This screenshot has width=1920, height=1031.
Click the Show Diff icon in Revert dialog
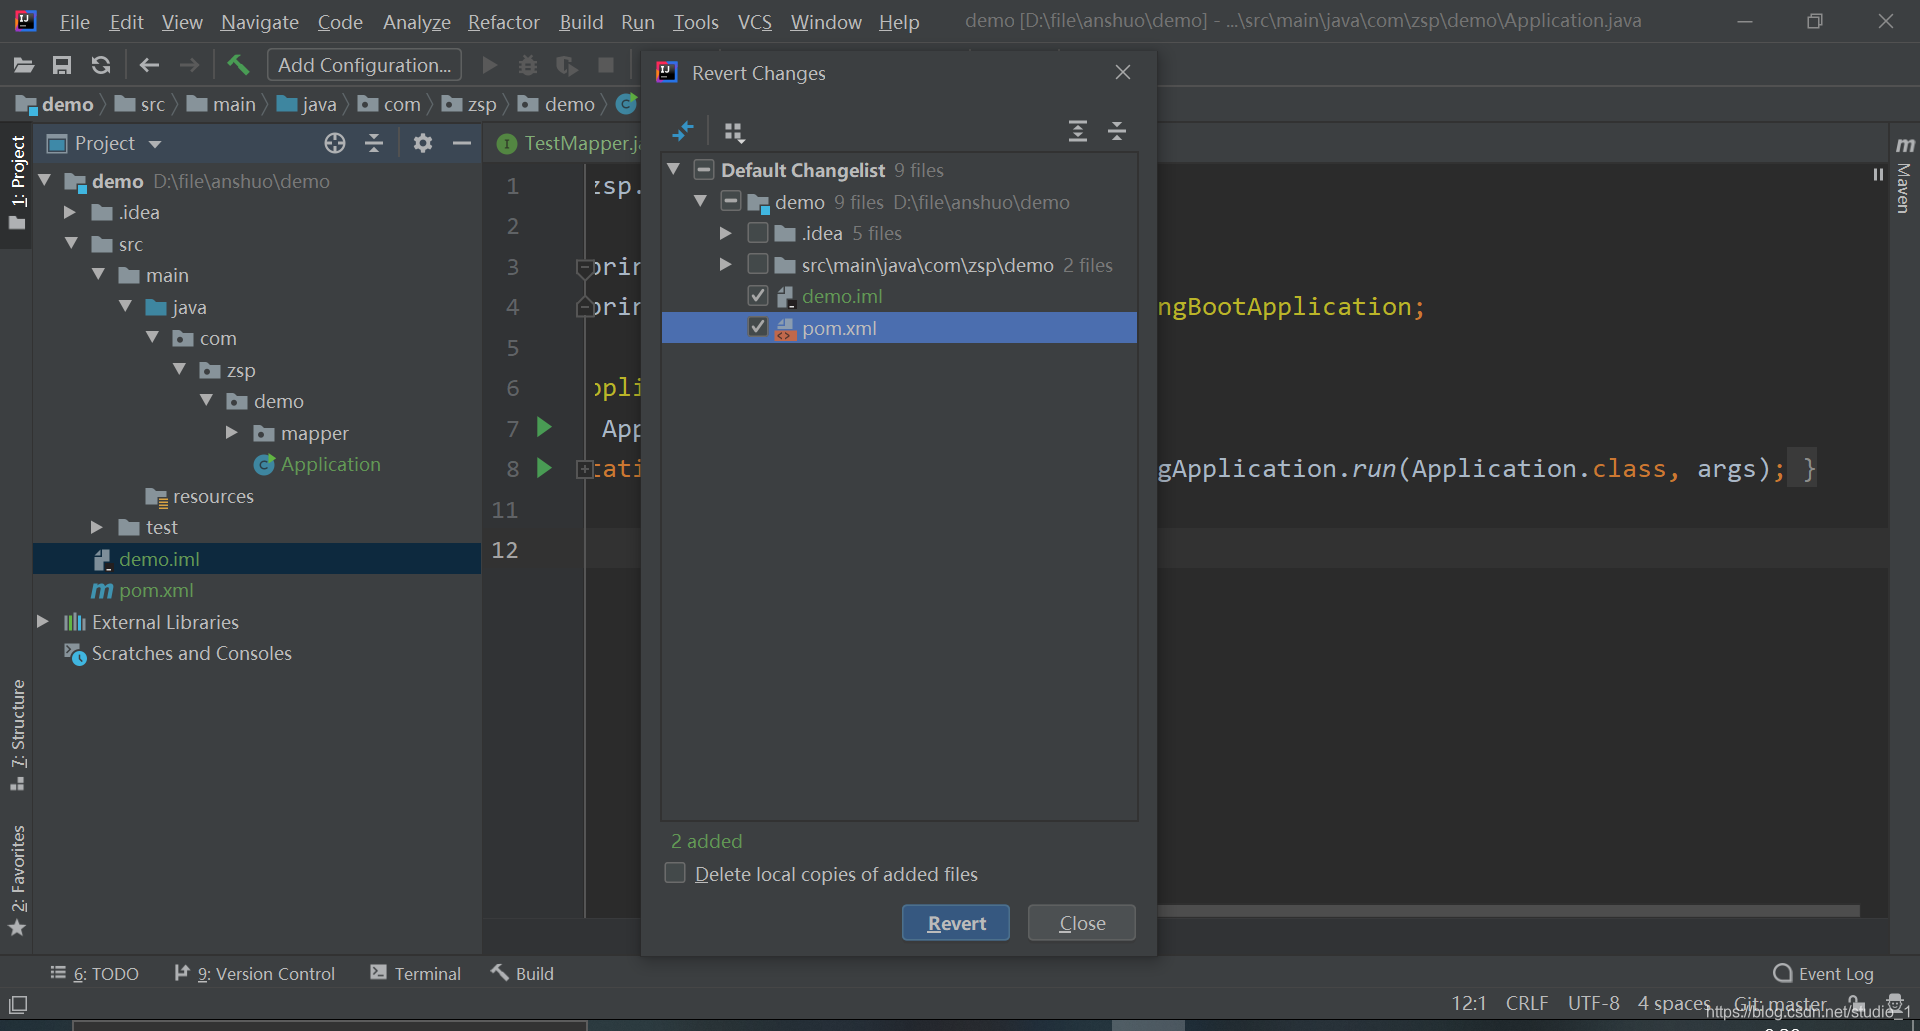pyautogui.click(x=683, y=131)
